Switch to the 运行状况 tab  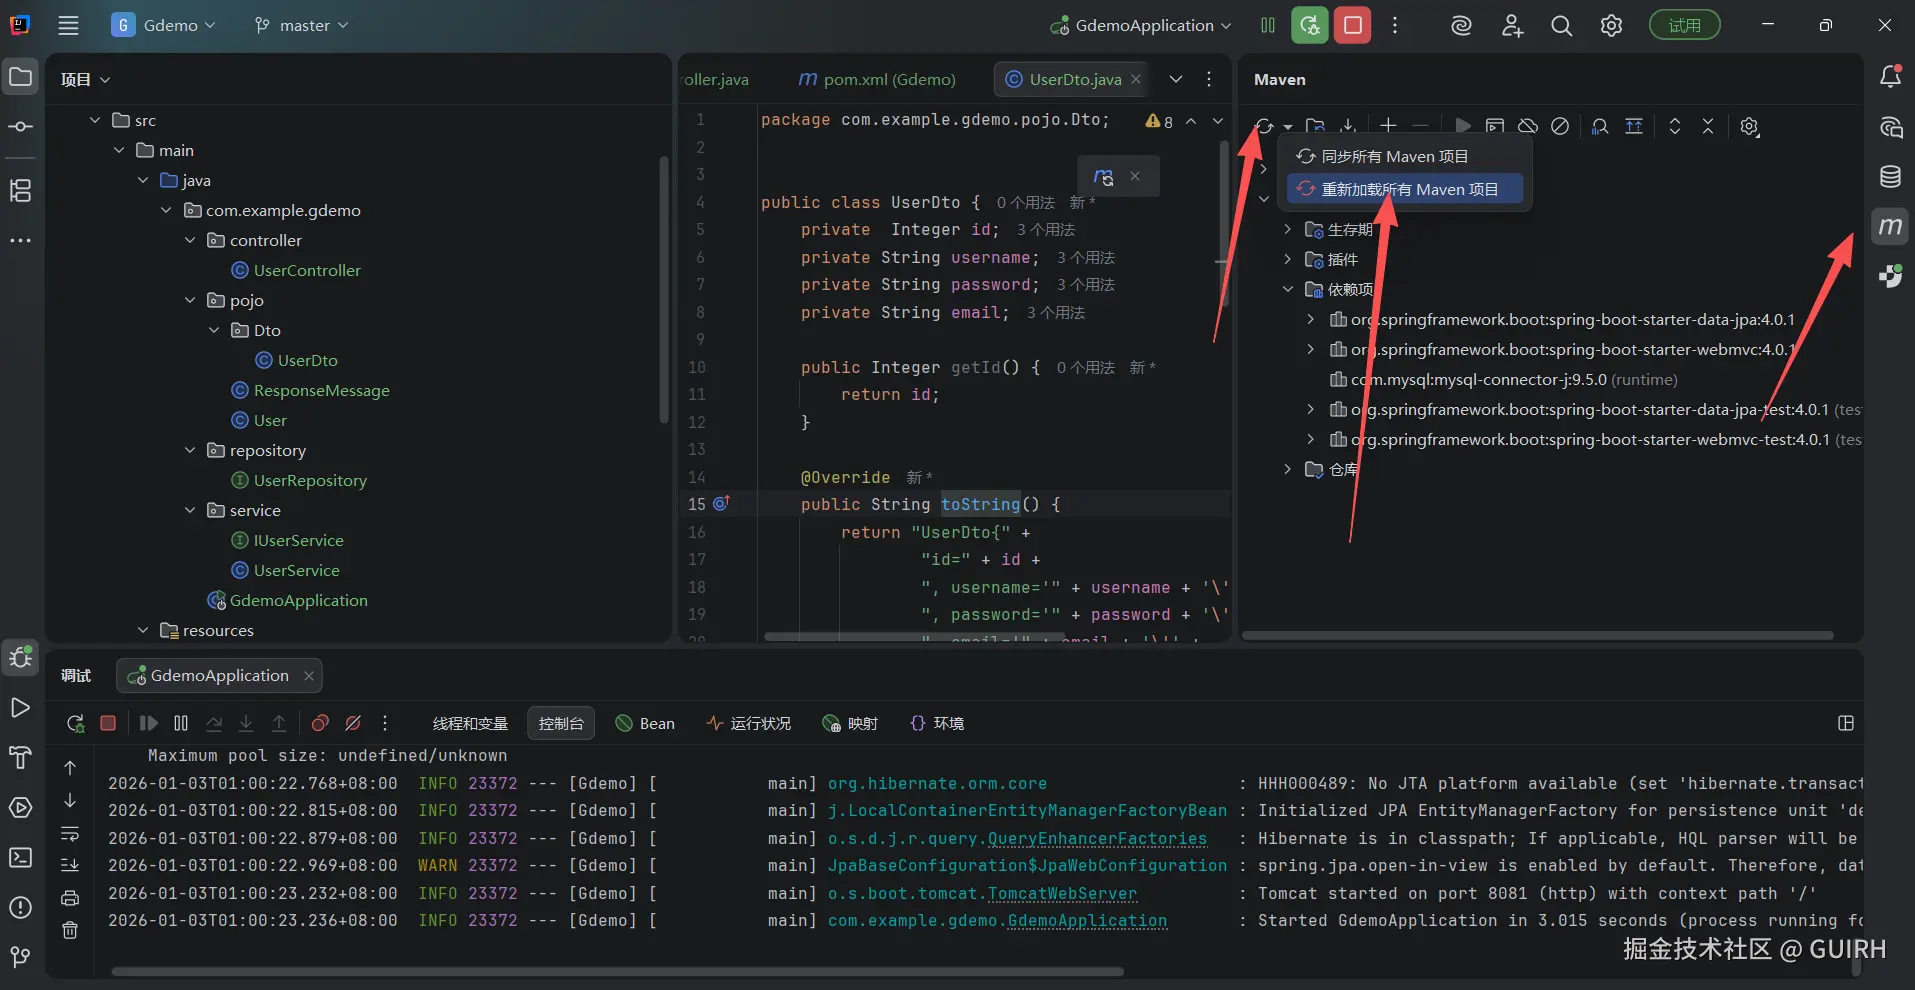click(748, 723)
